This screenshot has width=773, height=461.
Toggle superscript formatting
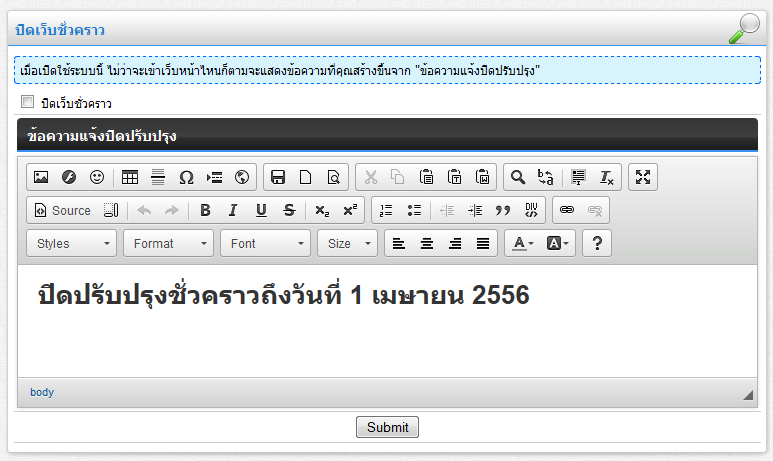(350, 211)
